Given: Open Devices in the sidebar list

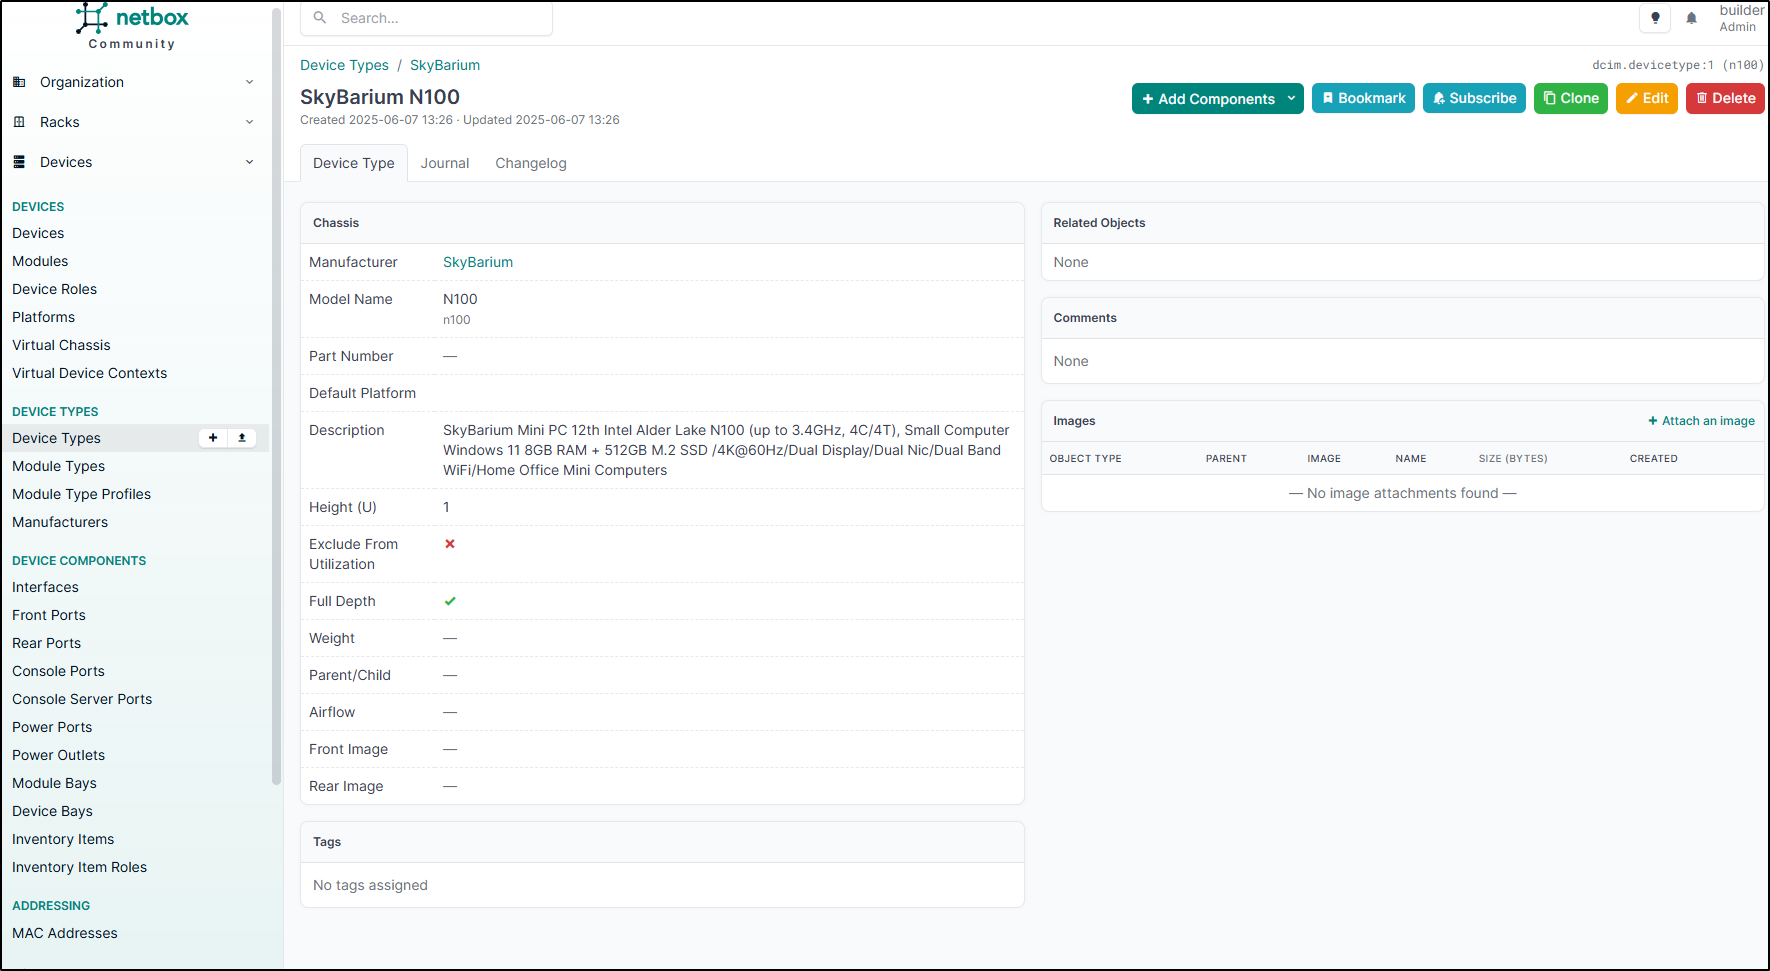Looking at the screenshot, I should pos(38,233).
